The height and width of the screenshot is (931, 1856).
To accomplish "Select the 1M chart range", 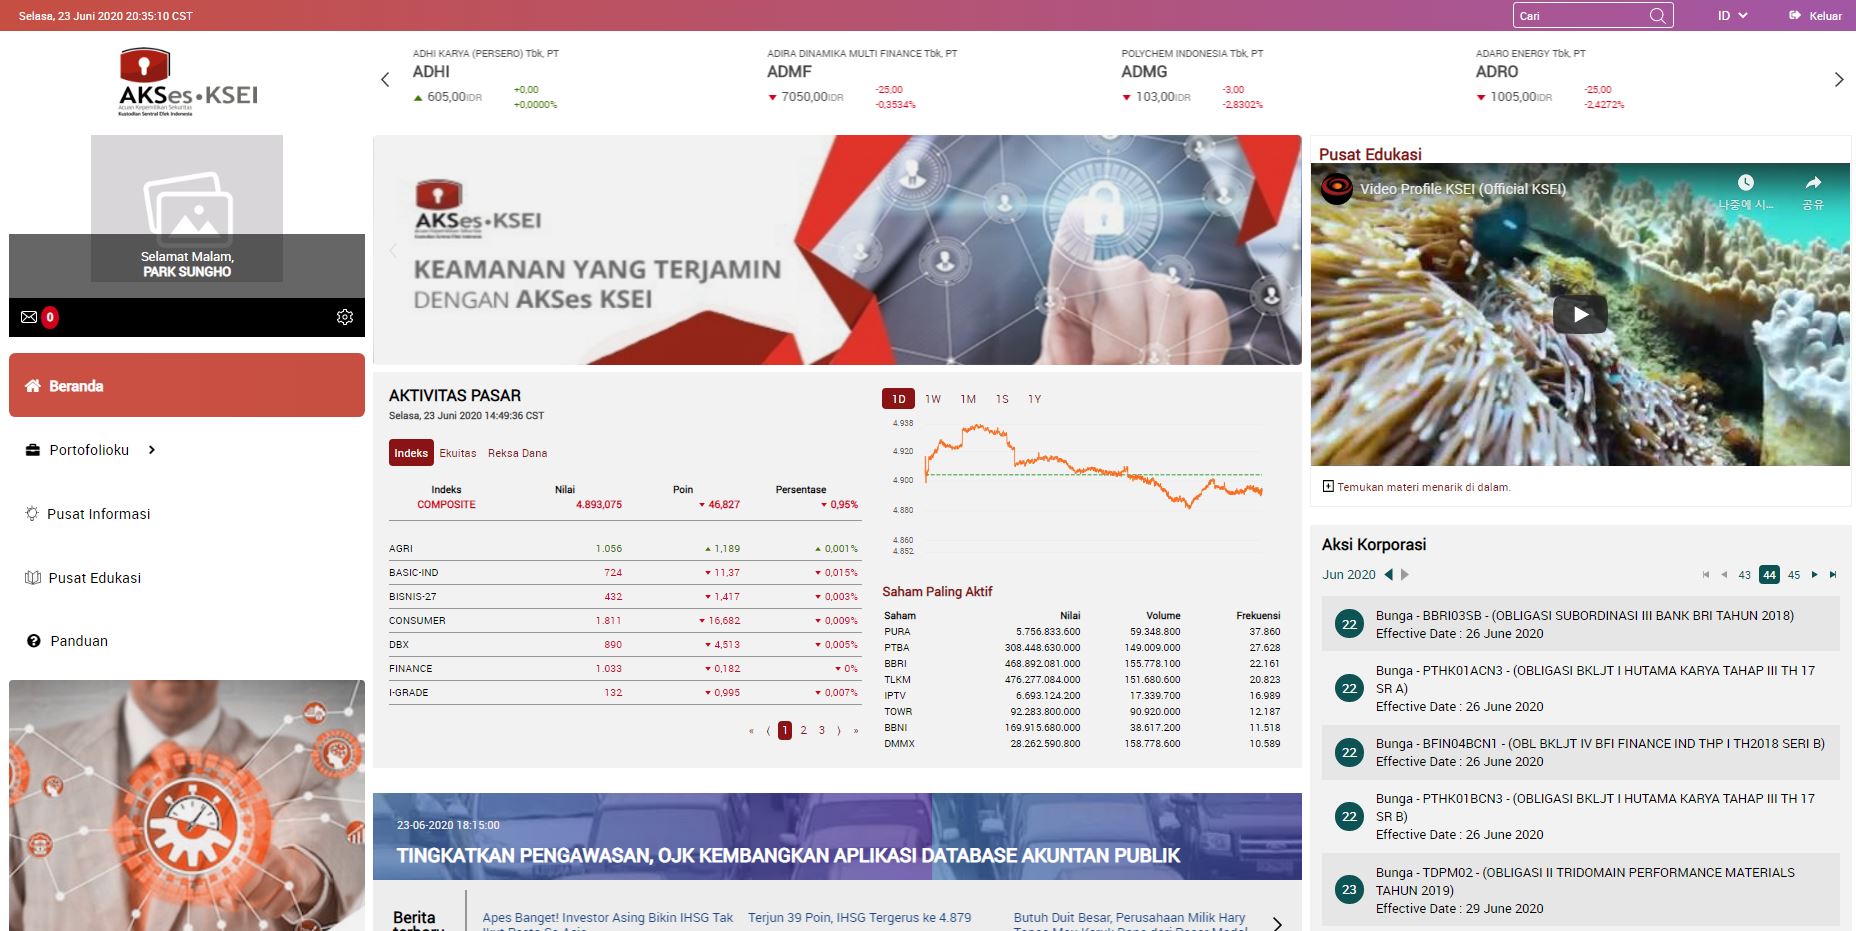I will click(968, 399).
